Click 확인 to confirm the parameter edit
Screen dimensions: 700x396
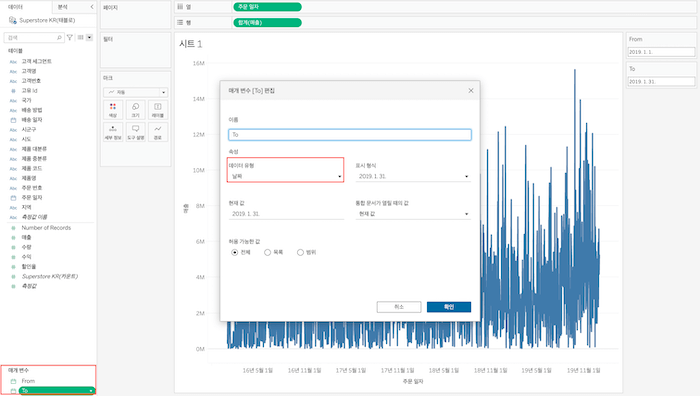click(449, 307)
